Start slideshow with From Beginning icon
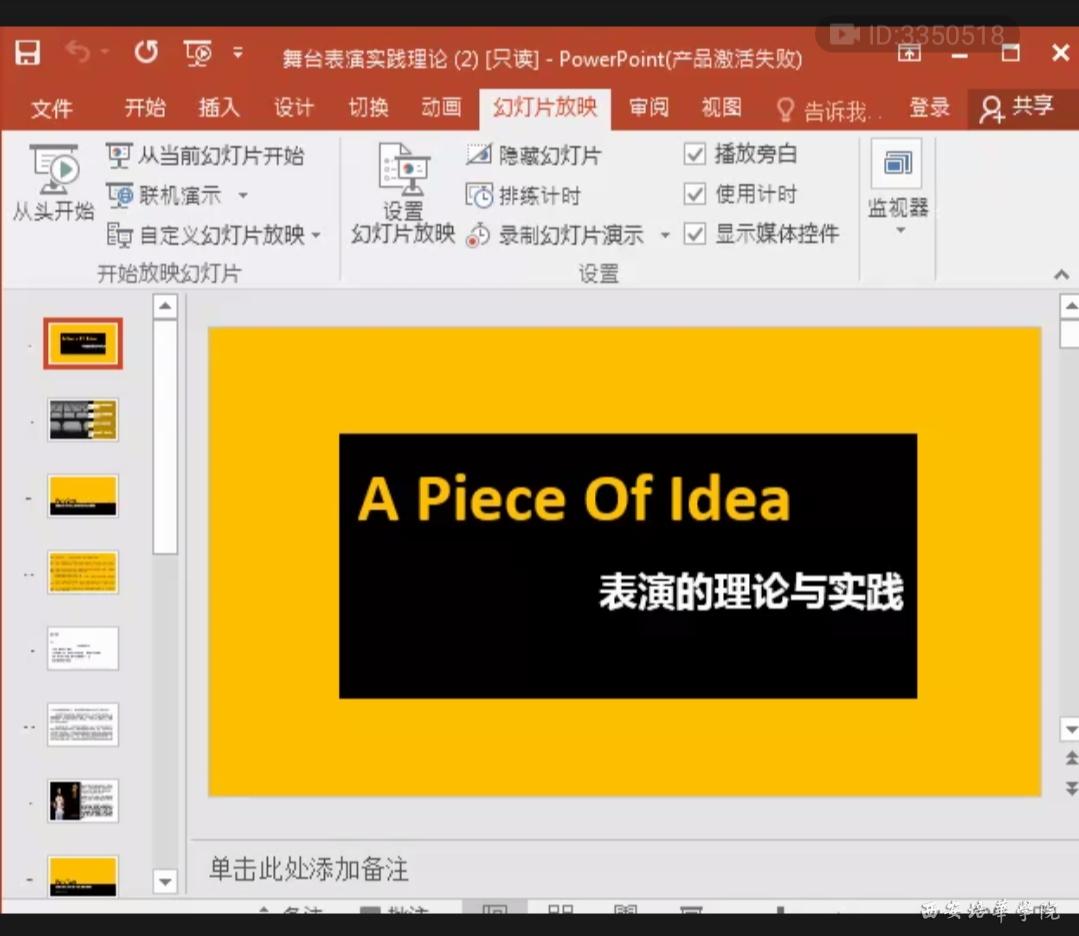Viewport: 1079px width, 936px height. click(54, 172)
